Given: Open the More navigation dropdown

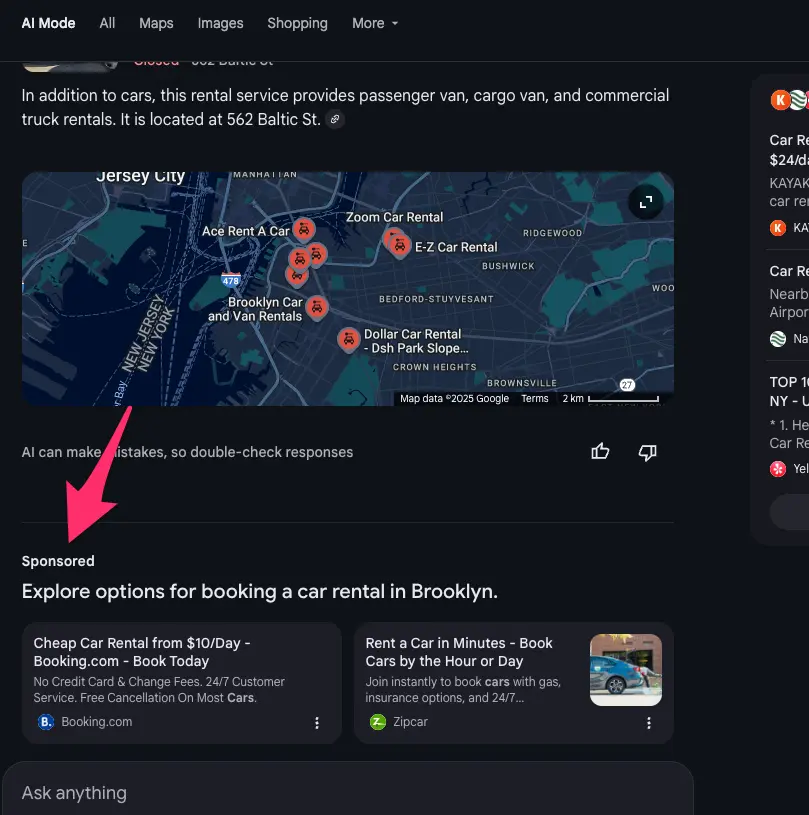Looking at the screenshot, I should (x=375, y=23).
